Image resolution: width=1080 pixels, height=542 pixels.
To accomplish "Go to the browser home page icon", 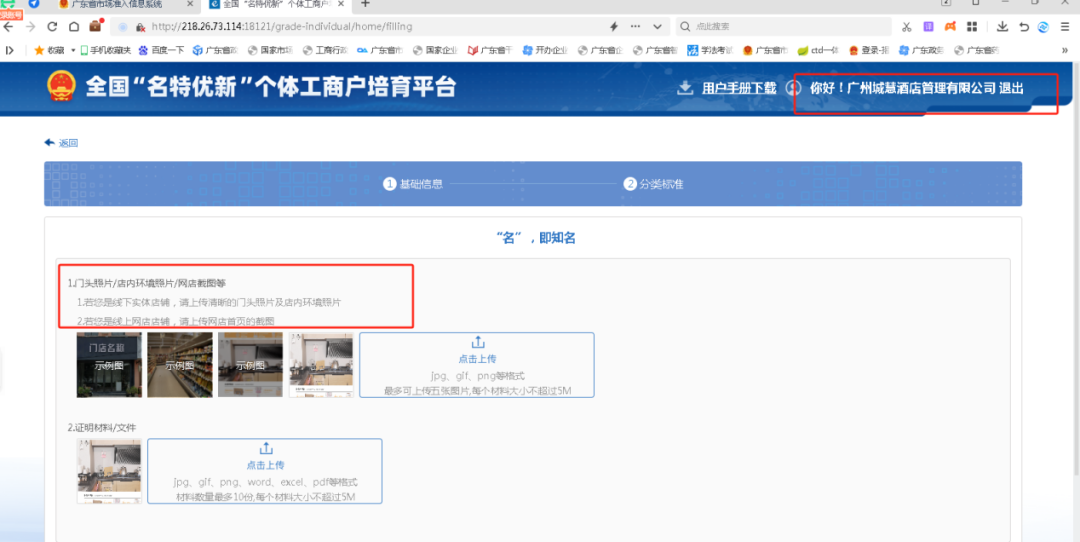I will (74, 26).
